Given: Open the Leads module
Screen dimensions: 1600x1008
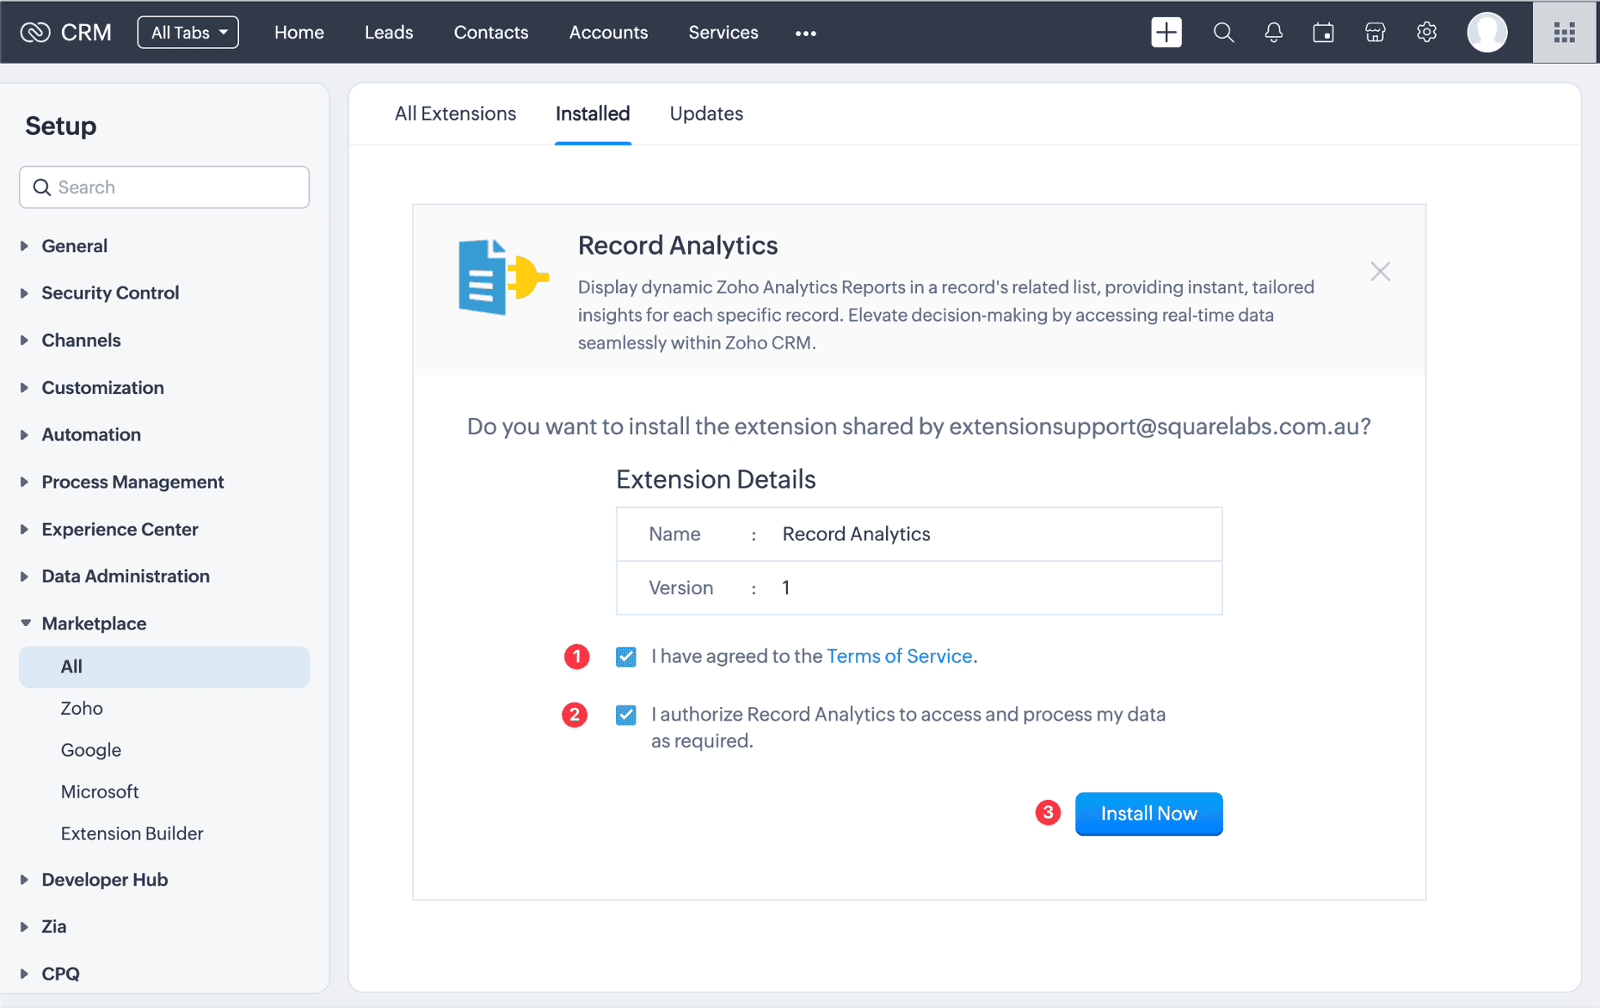Looking at the screenshot, I should [x=389, y=32].
